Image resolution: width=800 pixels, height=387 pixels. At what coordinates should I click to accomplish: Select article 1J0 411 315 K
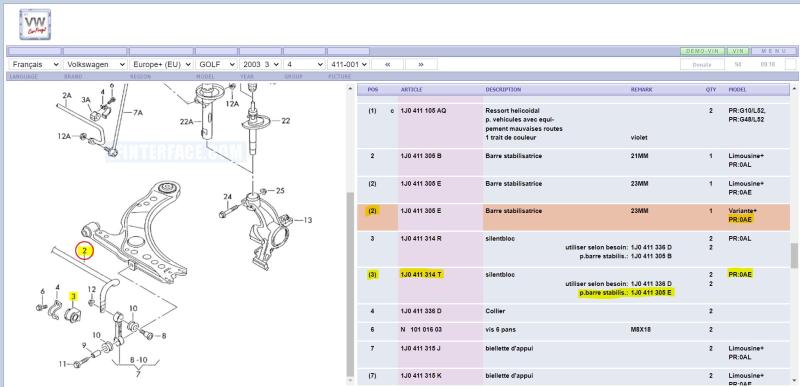click(421, 376)
